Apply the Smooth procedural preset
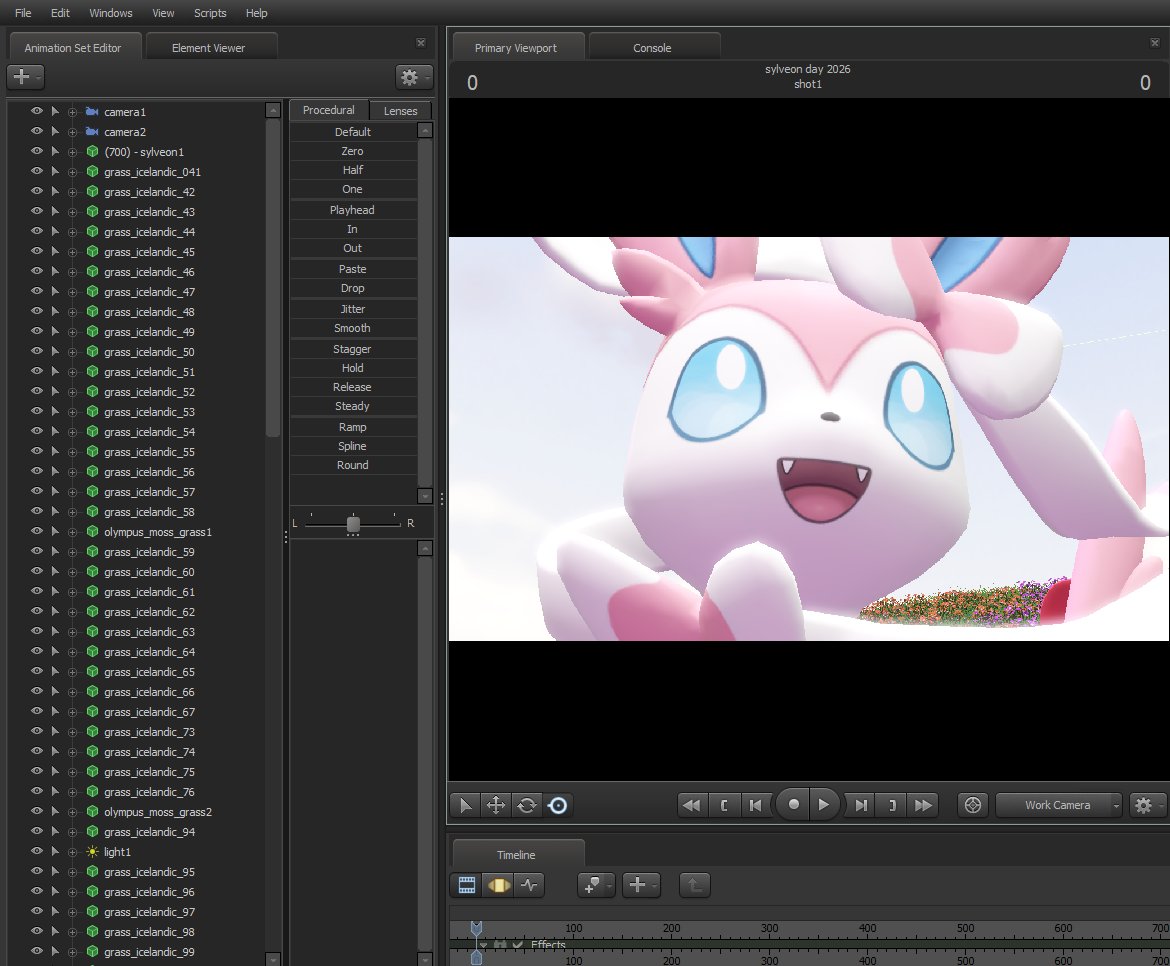1170x966 pixels. pos(353,327)
